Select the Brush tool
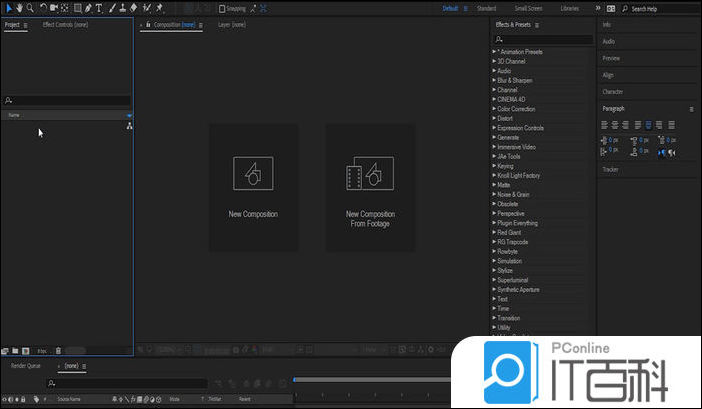 click(111, 8)
